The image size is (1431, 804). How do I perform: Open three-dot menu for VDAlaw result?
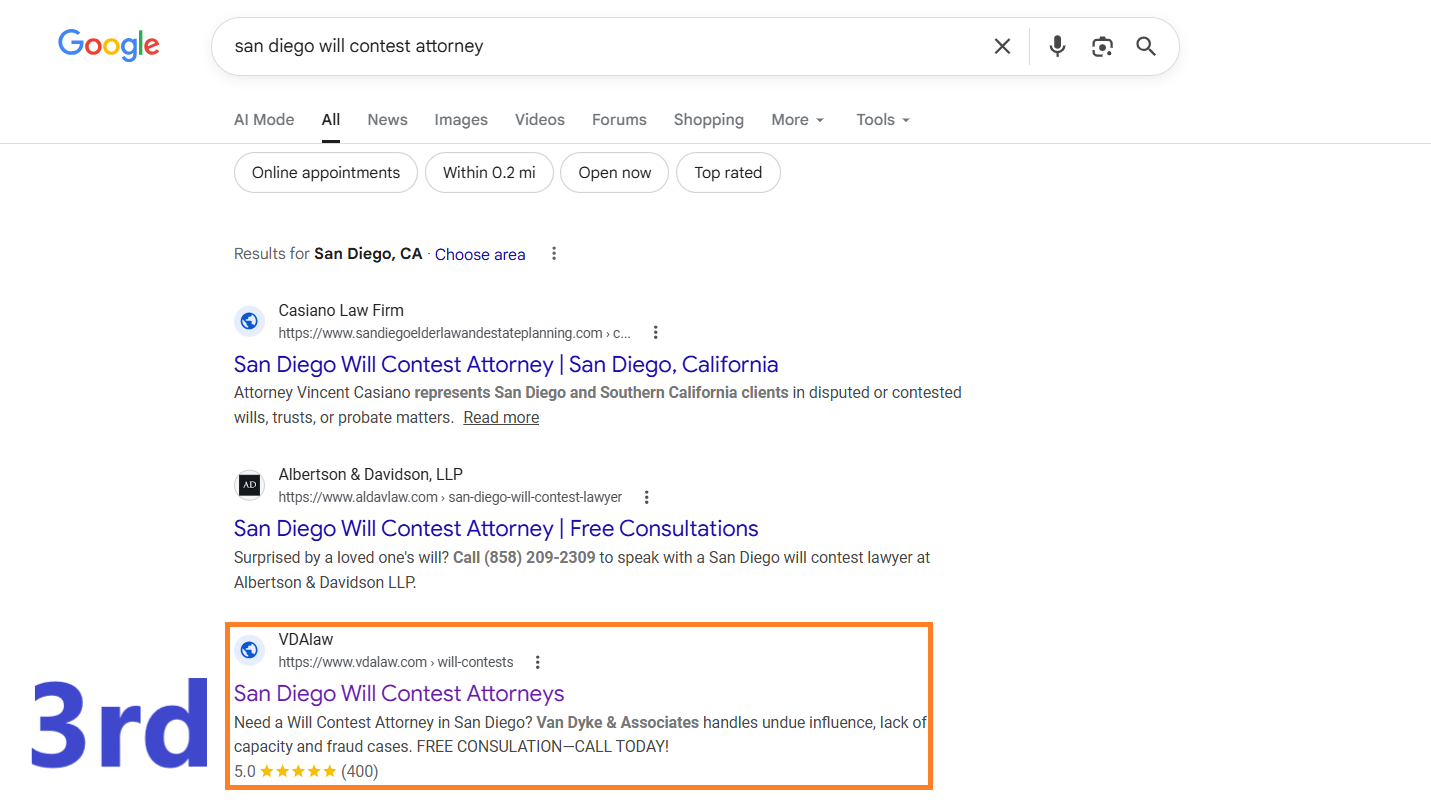(x=538, y=662)
